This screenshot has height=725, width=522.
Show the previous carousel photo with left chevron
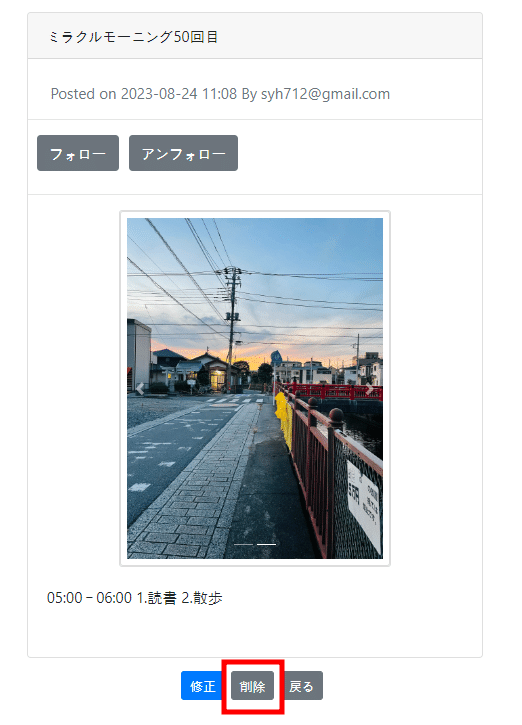pos(140,389)
